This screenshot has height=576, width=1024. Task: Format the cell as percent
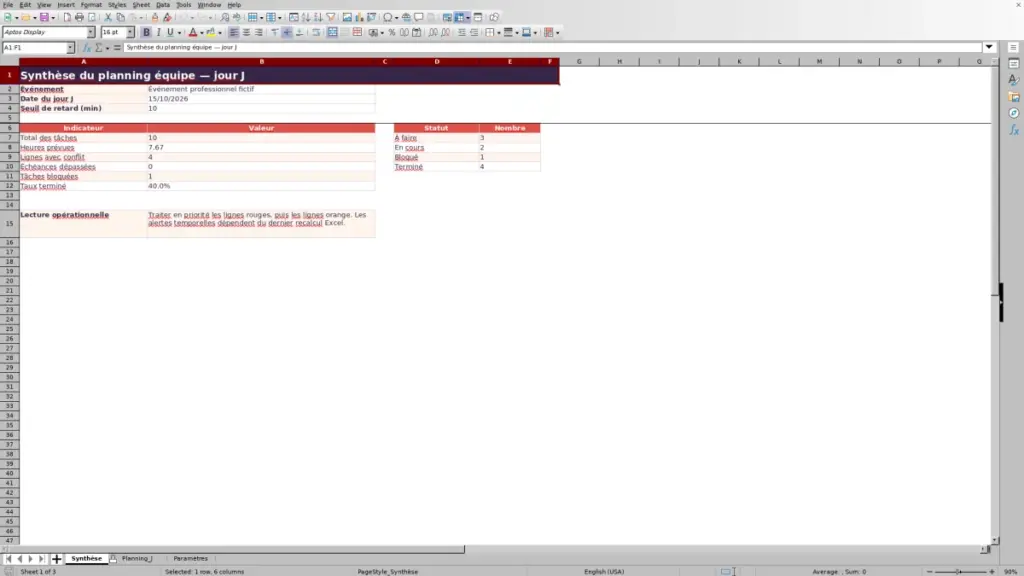392,33
